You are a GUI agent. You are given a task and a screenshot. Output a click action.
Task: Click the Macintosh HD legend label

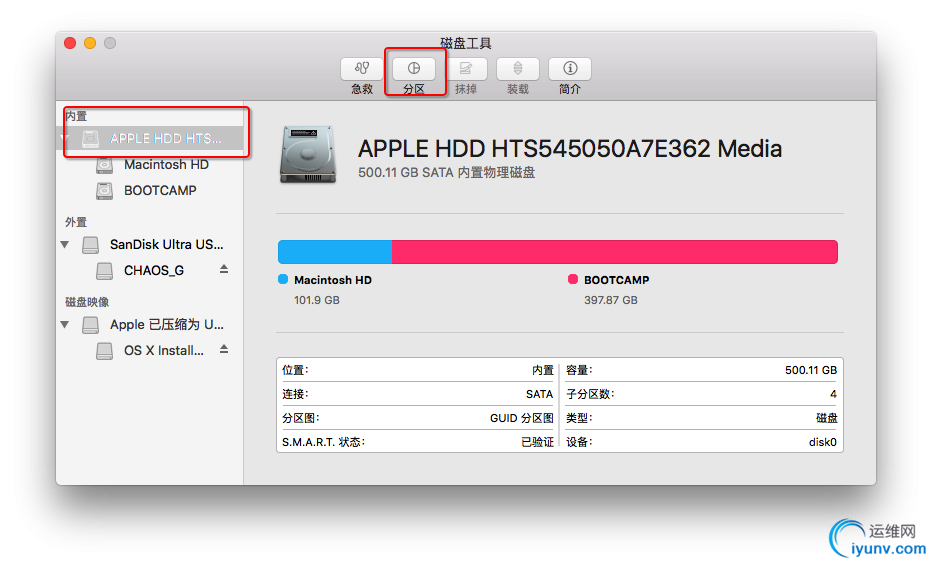click(333, 280)
